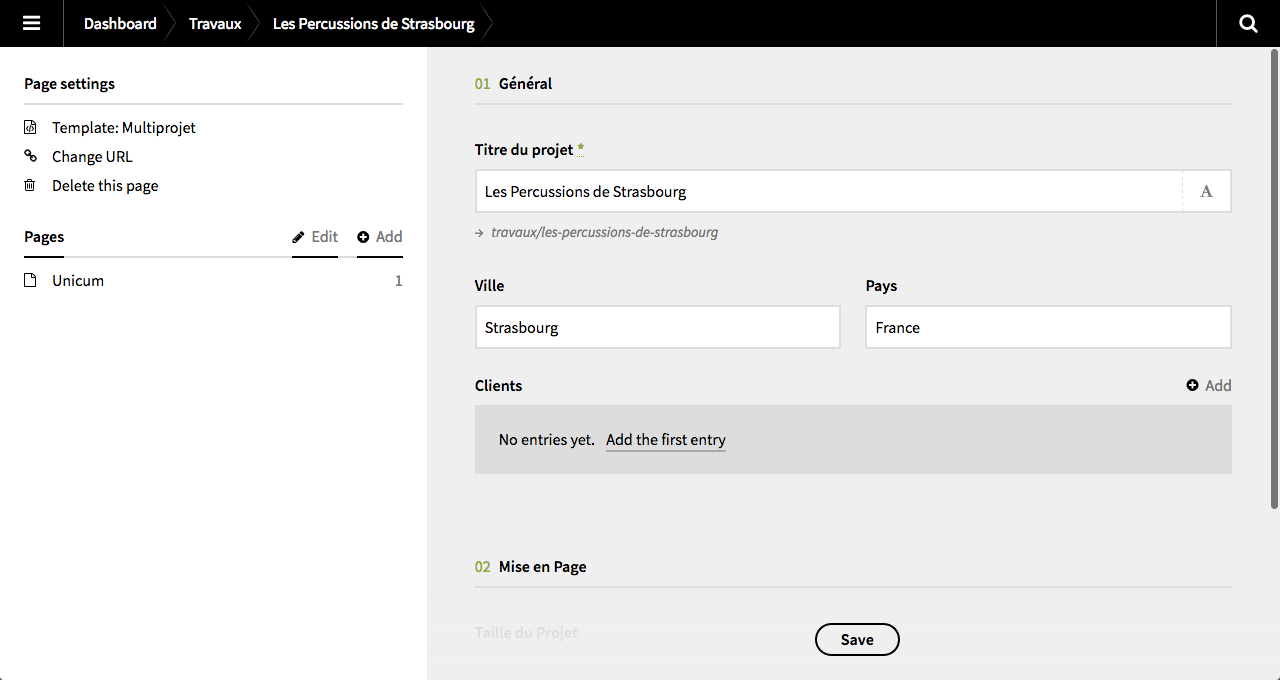Click the search magnifier icon

1248,23
